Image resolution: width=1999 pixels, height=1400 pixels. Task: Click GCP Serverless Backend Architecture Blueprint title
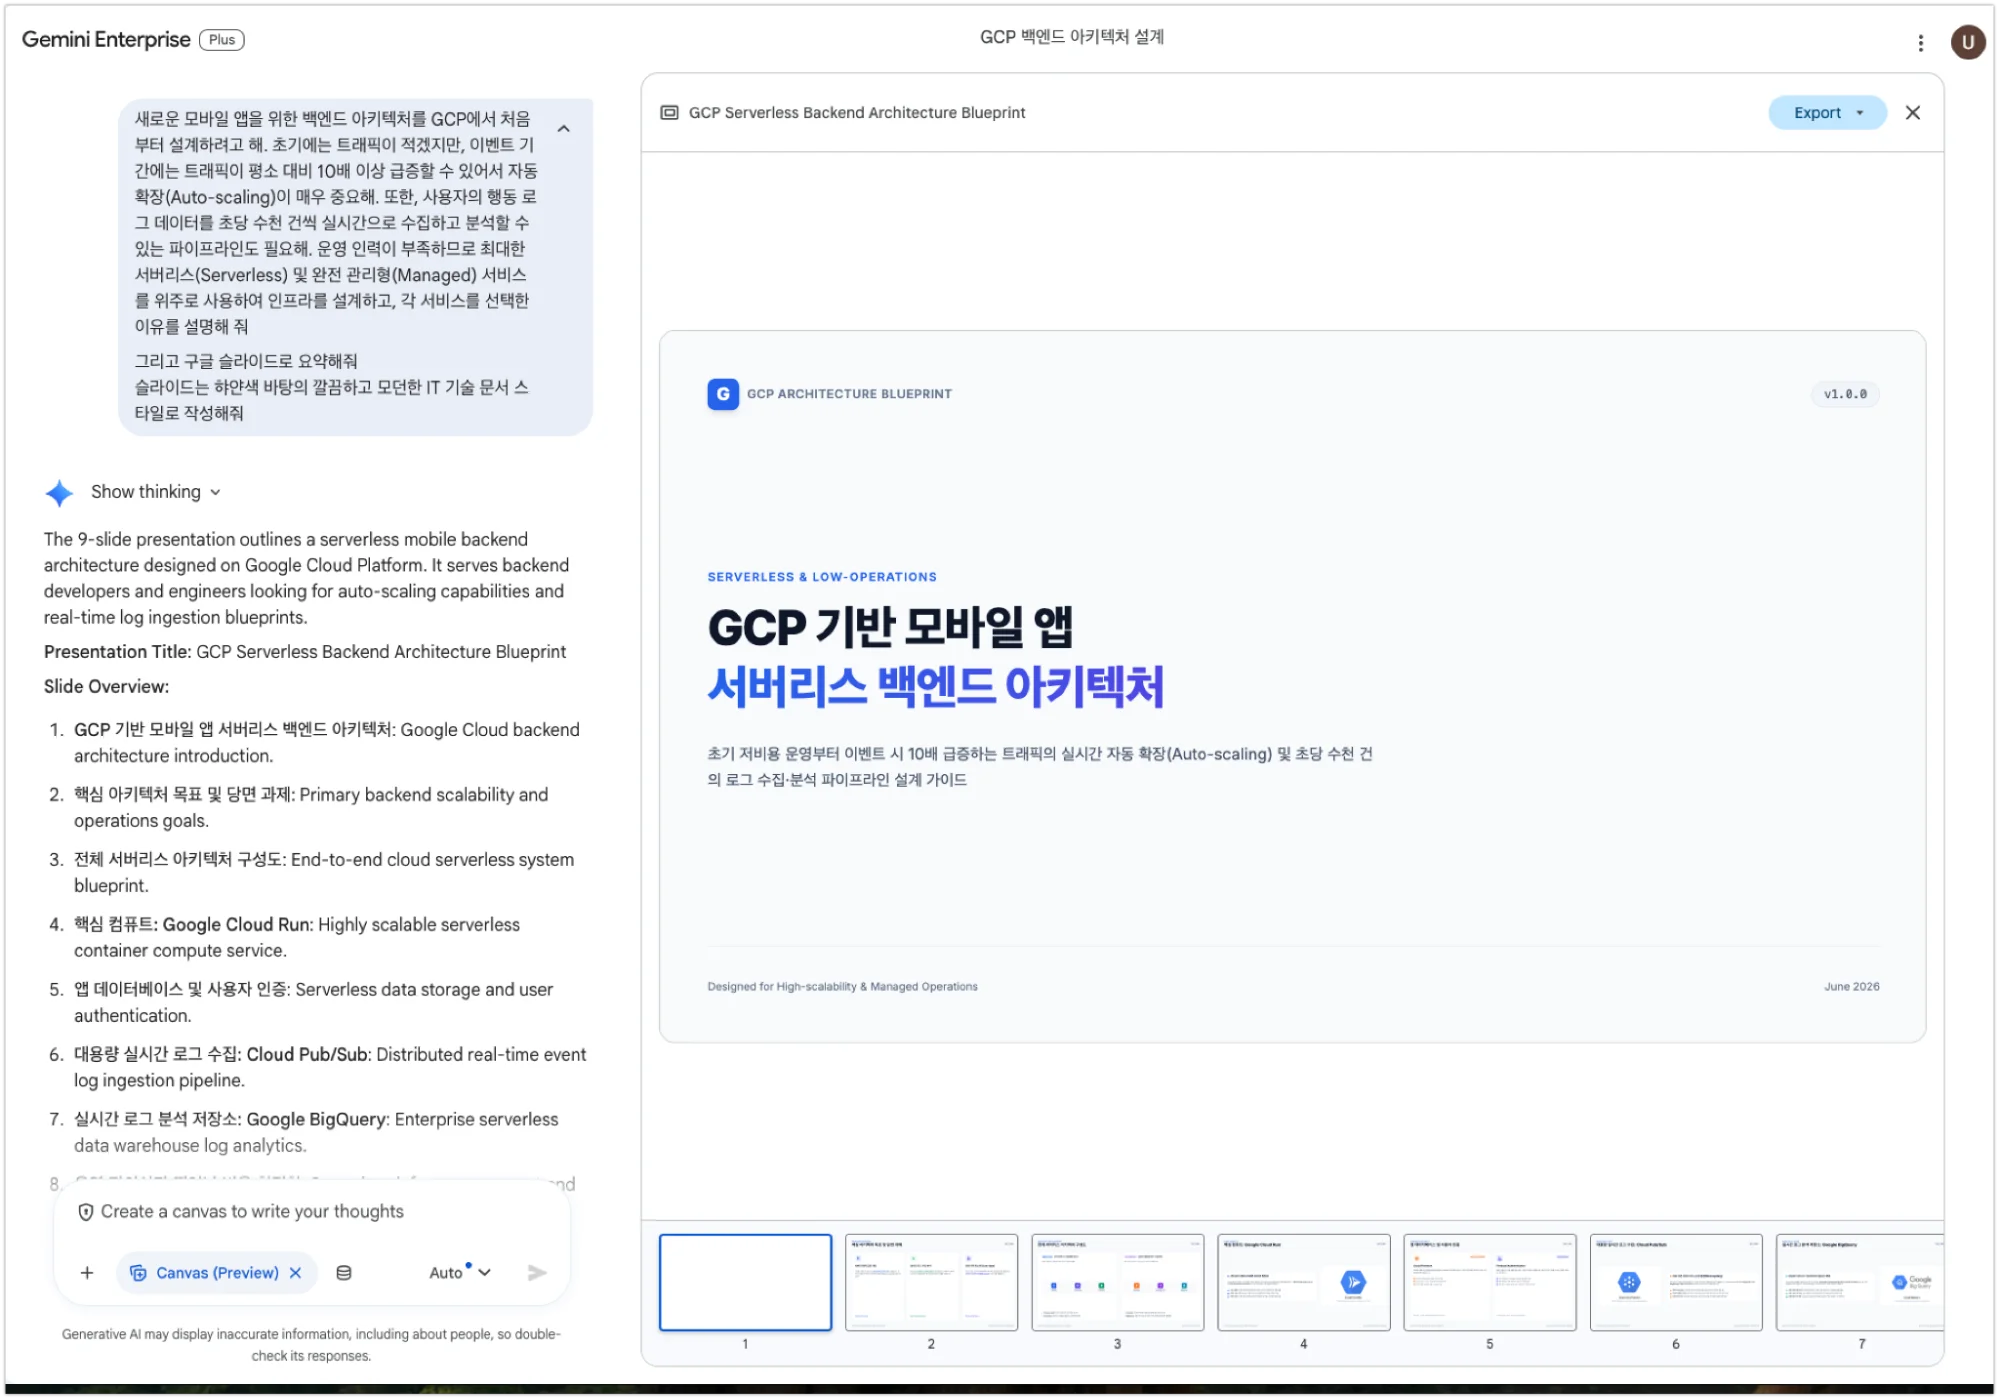tap(857, 113)
